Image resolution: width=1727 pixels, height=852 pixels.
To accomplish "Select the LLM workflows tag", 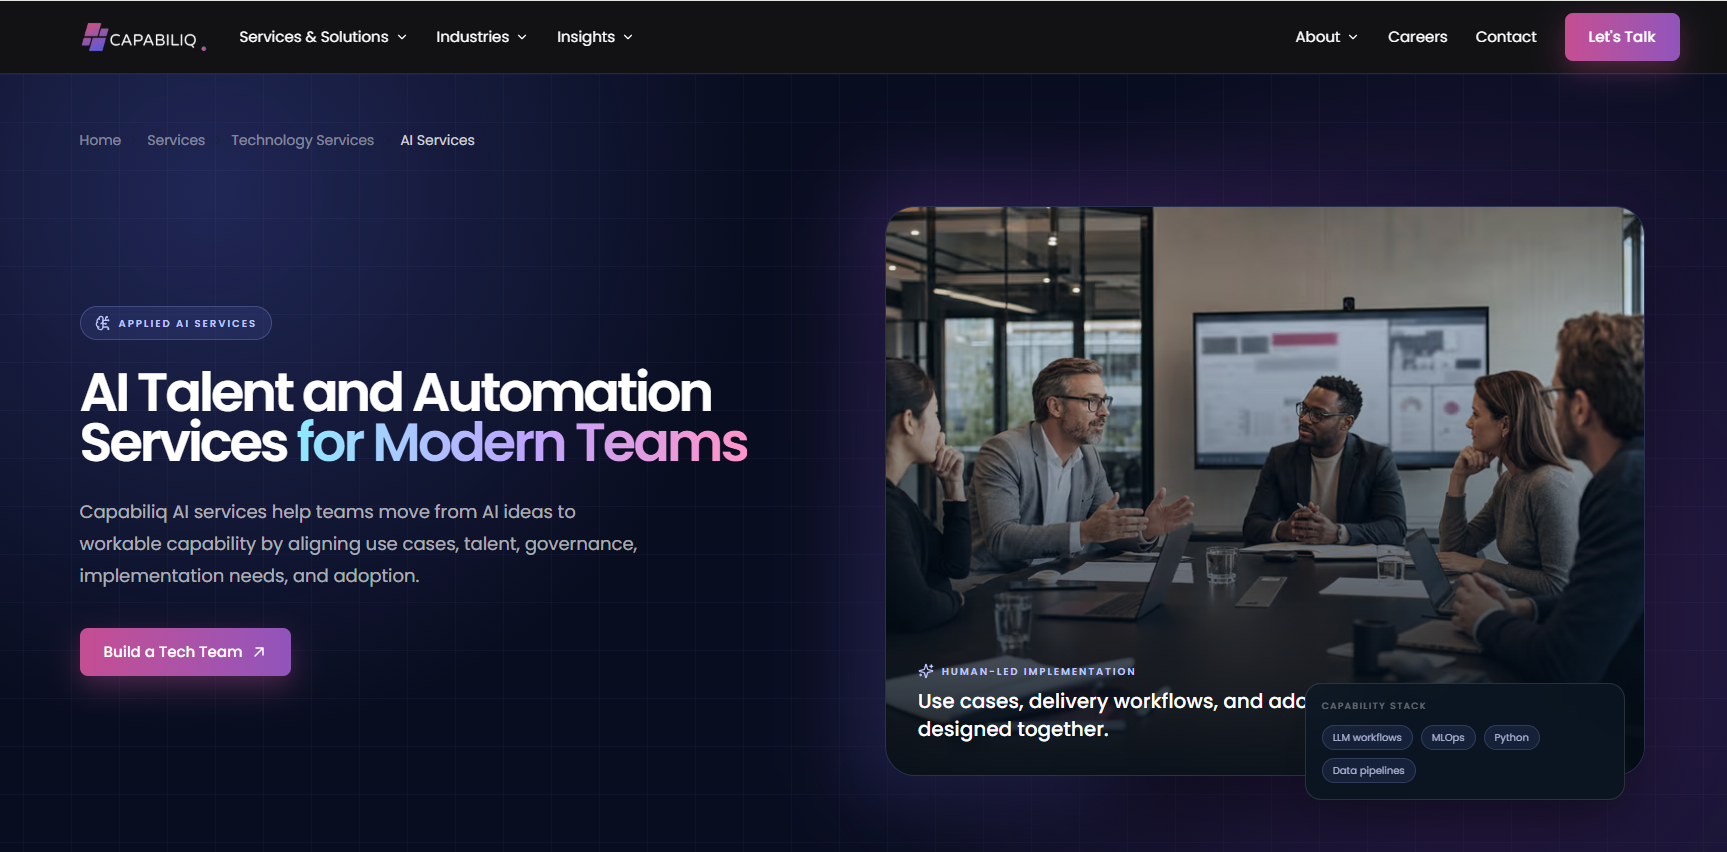I will (x=1367, y=738).
